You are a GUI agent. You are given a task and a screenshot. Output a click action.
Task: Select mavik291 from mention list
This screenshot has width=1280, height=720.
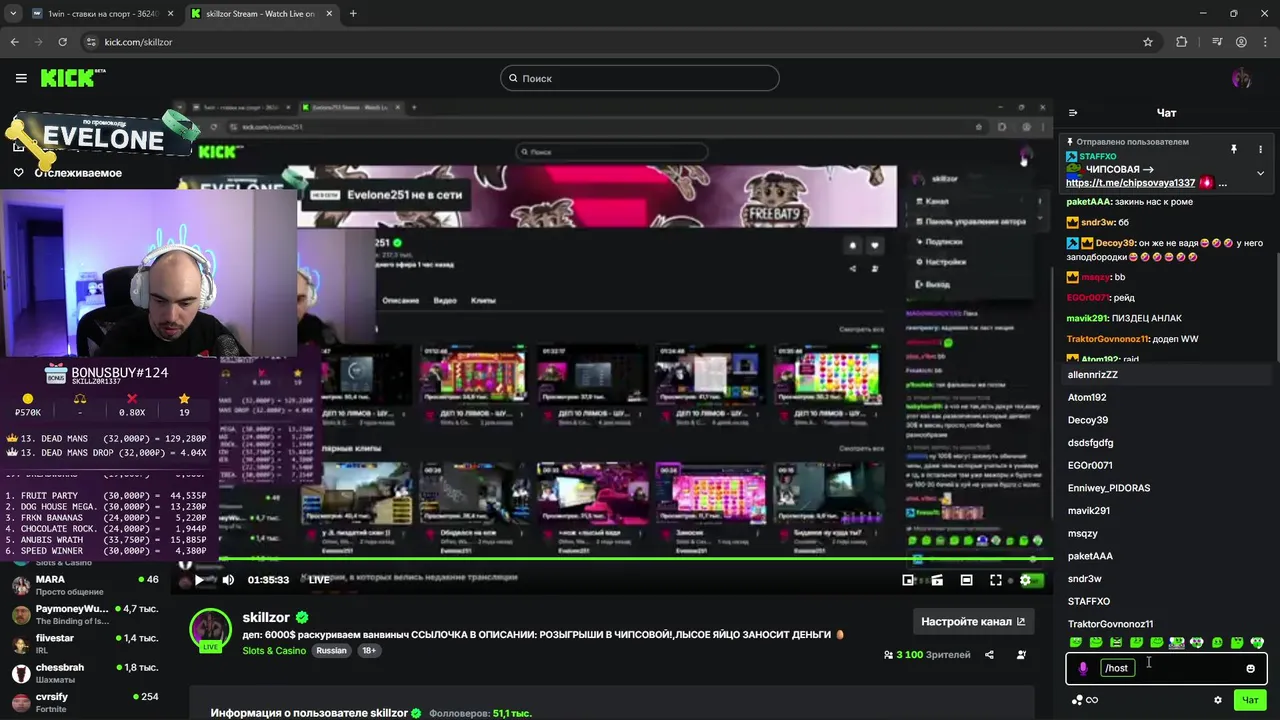1166,511
